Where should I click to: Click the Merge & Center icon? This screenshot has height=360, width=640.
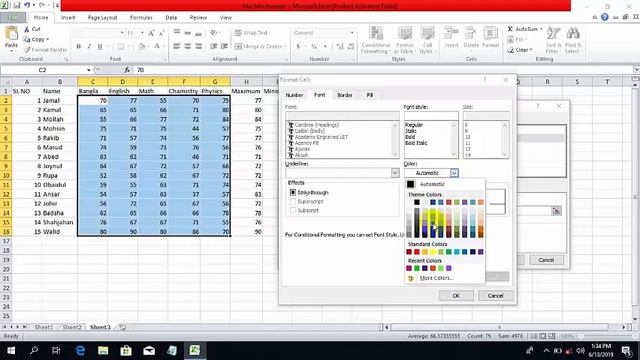(238, 47)
